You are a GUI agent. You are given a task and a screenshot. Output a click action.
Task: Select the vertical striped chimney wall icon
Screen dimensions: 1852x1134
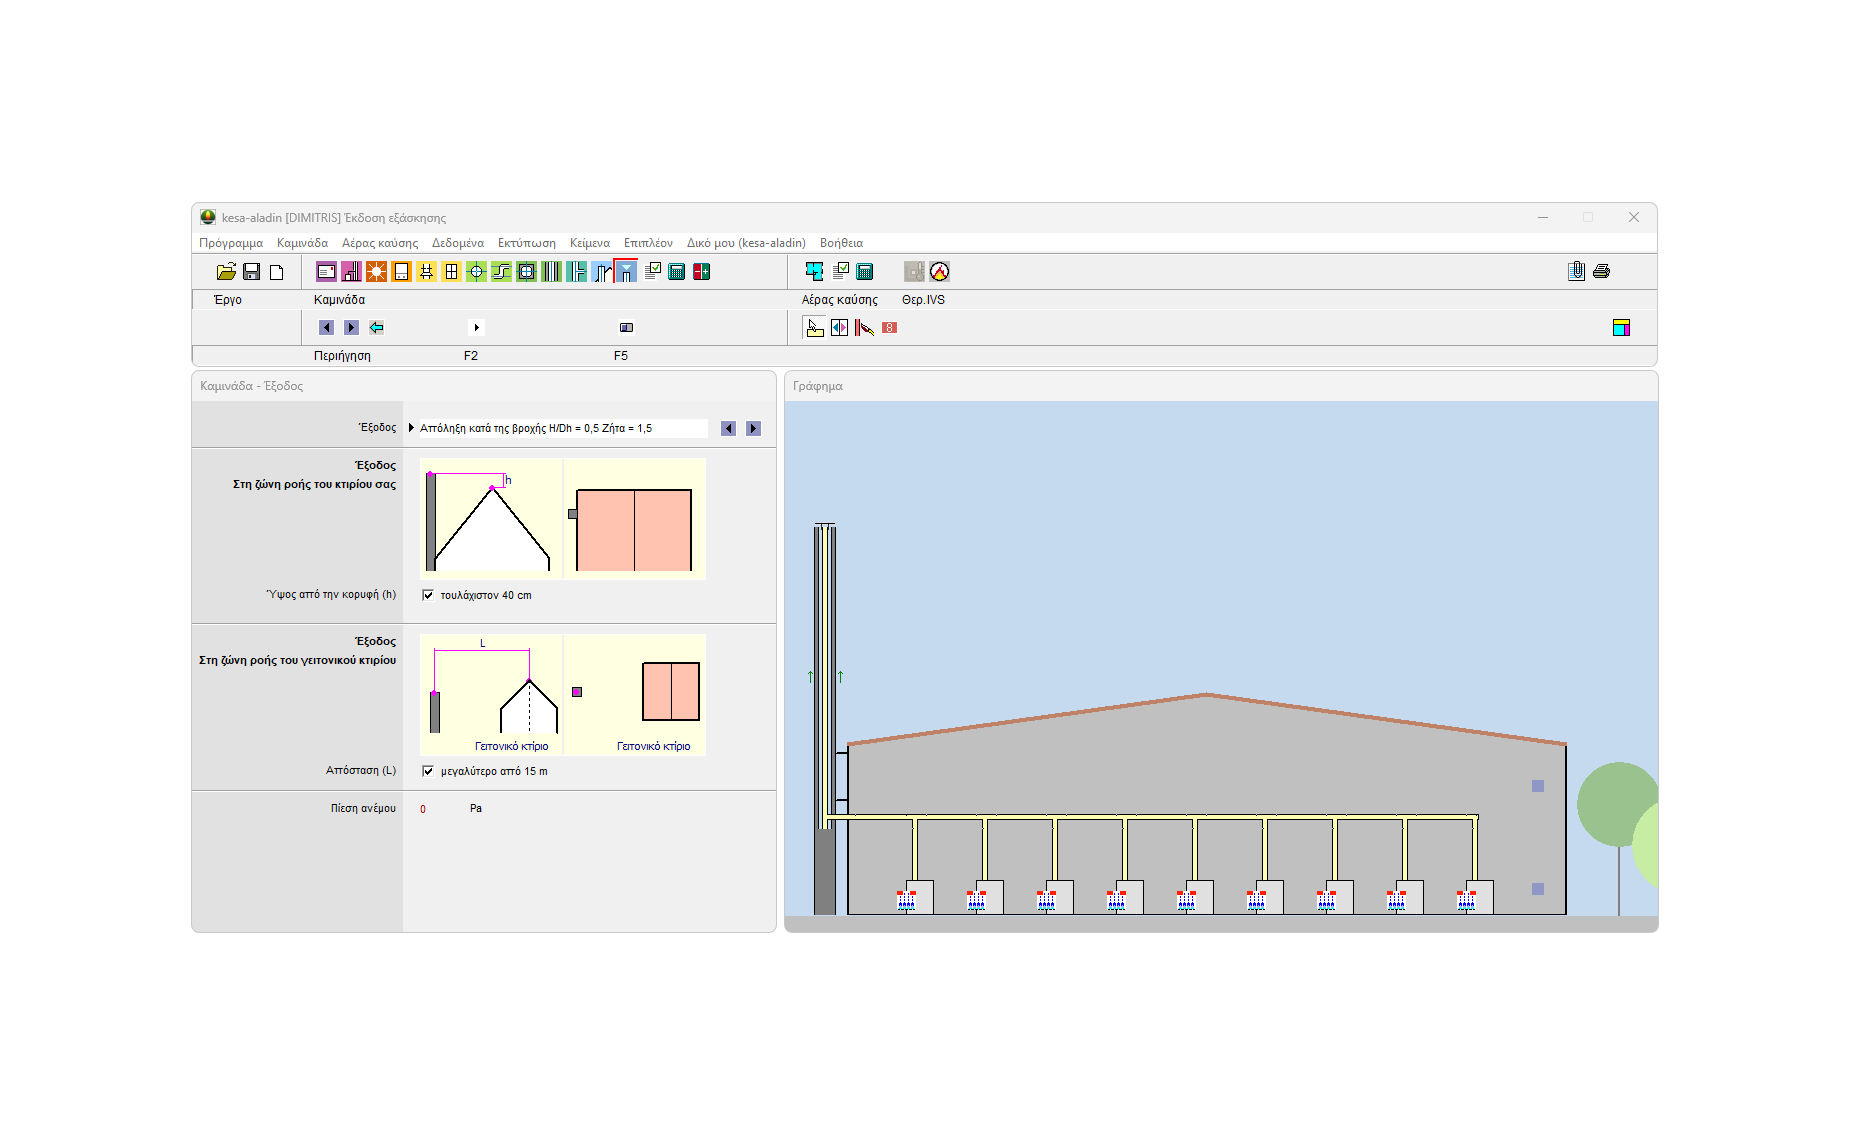point(551,272)
